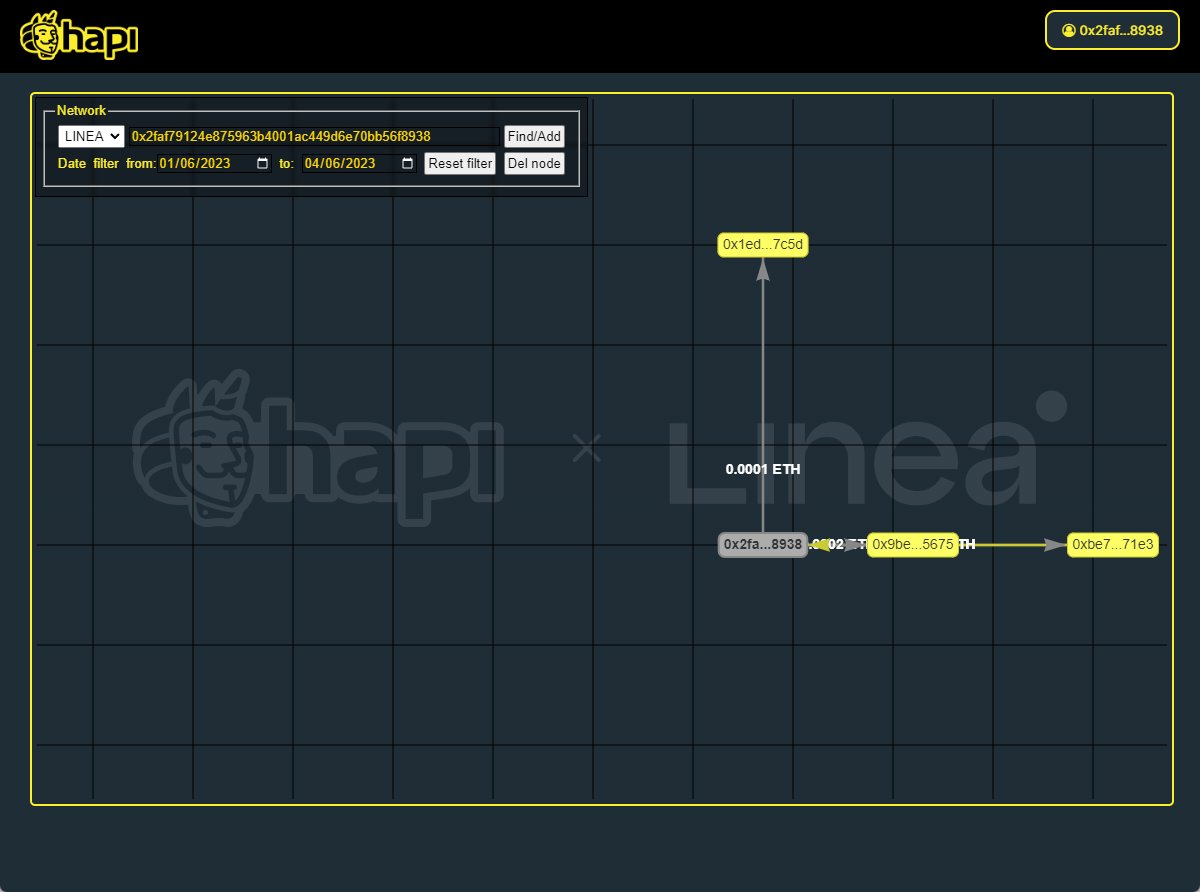Select the grey 0x2fa...8938 node
The width and height of the screenshot is (1200, 892).
763,545
